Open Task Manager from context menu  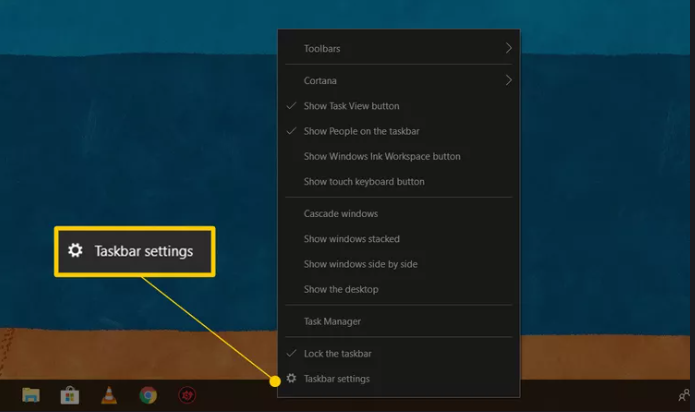click(x=399, y=321)
